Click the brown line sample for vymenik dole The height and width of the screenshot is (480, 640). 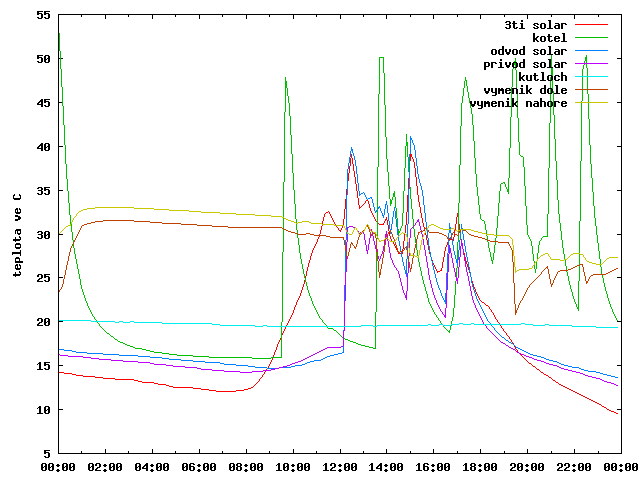[591, 90]
